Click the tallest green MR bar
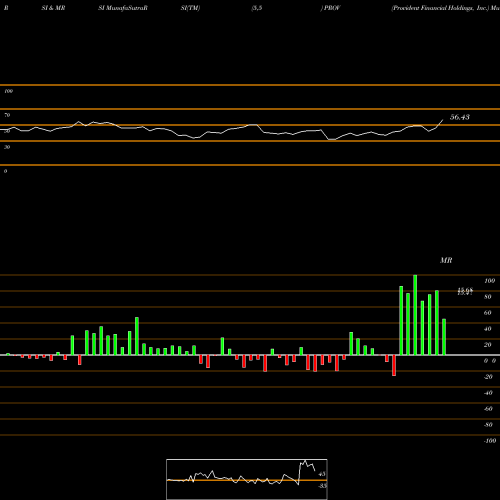 pyautogui.click(x=415, y=315)
